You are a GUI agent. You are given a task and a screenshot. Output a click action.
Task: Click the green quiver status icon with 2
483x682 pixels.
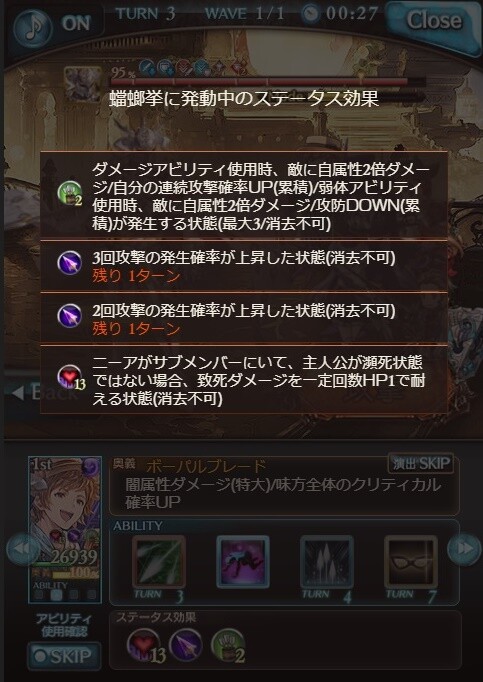pos(228,646)
